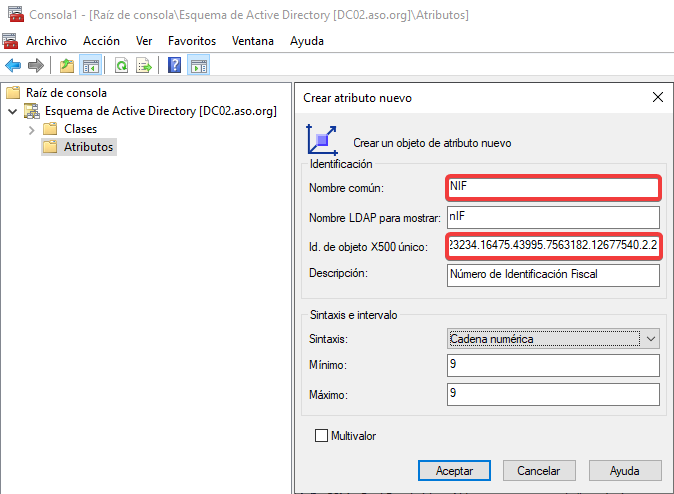
Task: Click the Export list toolbar icon
Action: pyautogui.click(x=144, y=66)
